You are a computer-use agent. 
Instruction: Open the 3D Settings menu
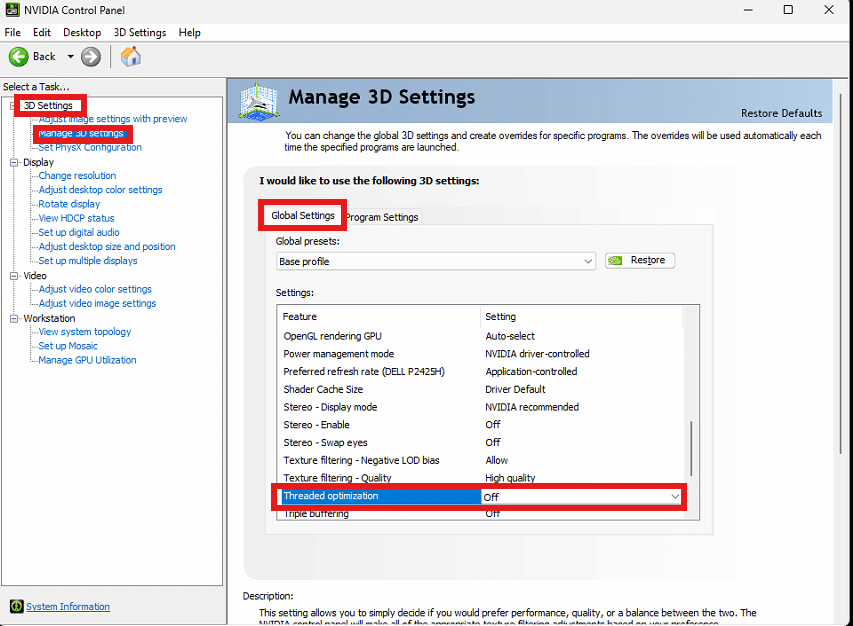[x=140, y=33]
